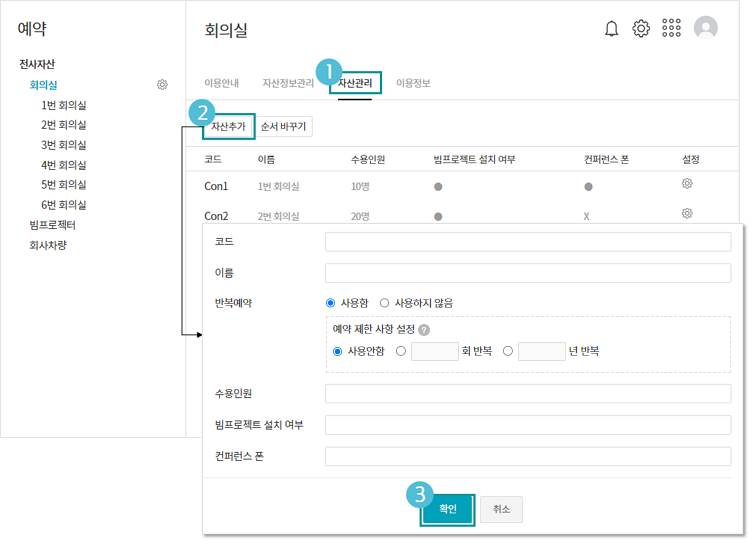Viewport: 752px width, 544px height.
Task: Click the 취소 cancel button
Action: [501, 509]
